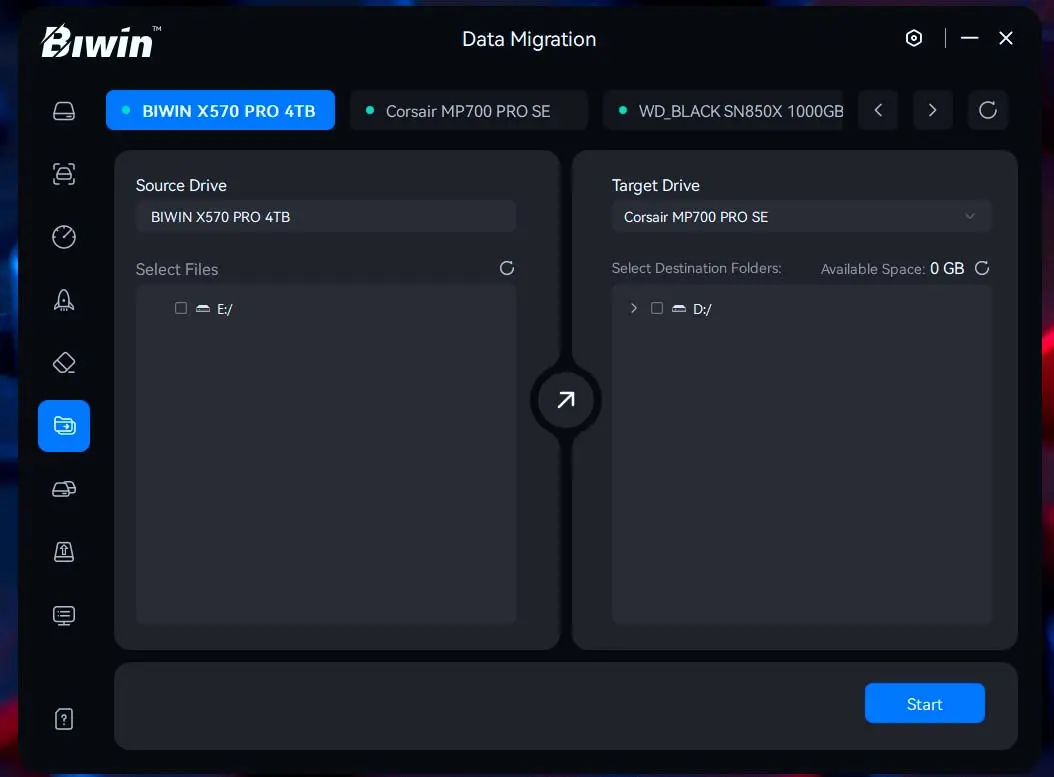This screenshot has height=777, width=1054.
Task: Click the round arrow transfer button
Action: [566, 401]
